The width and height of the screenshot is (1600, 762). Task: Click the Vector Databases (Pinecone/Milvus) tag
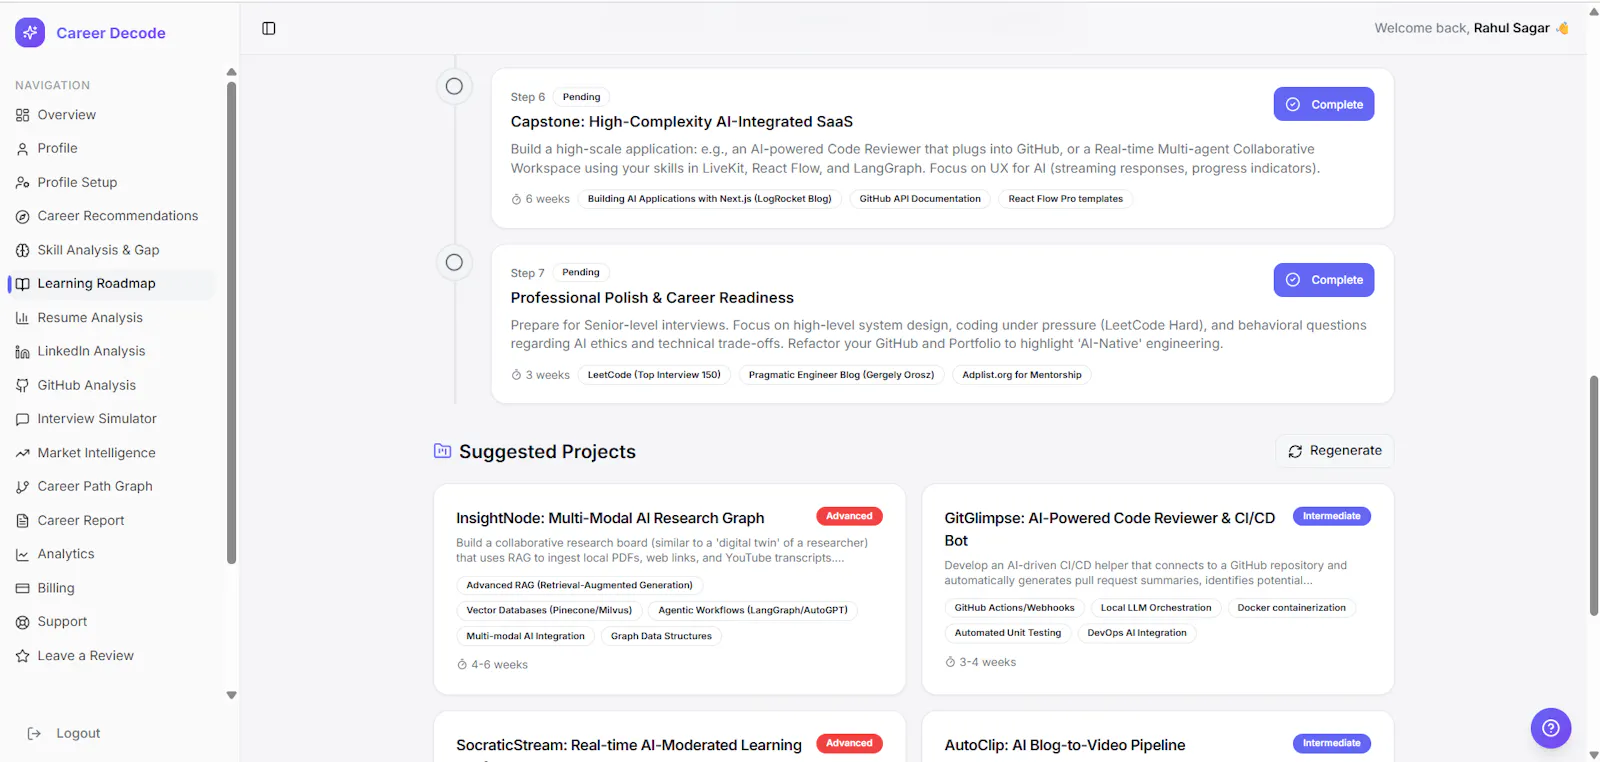click(x=549, y=610)
